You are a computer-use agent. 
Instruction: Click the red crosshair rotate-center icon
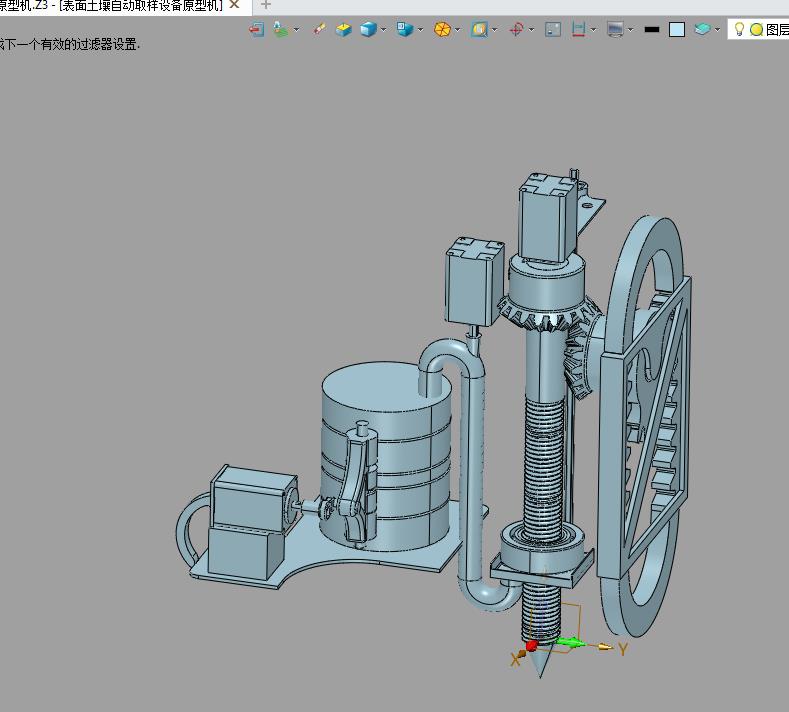(x=516, y=29)
